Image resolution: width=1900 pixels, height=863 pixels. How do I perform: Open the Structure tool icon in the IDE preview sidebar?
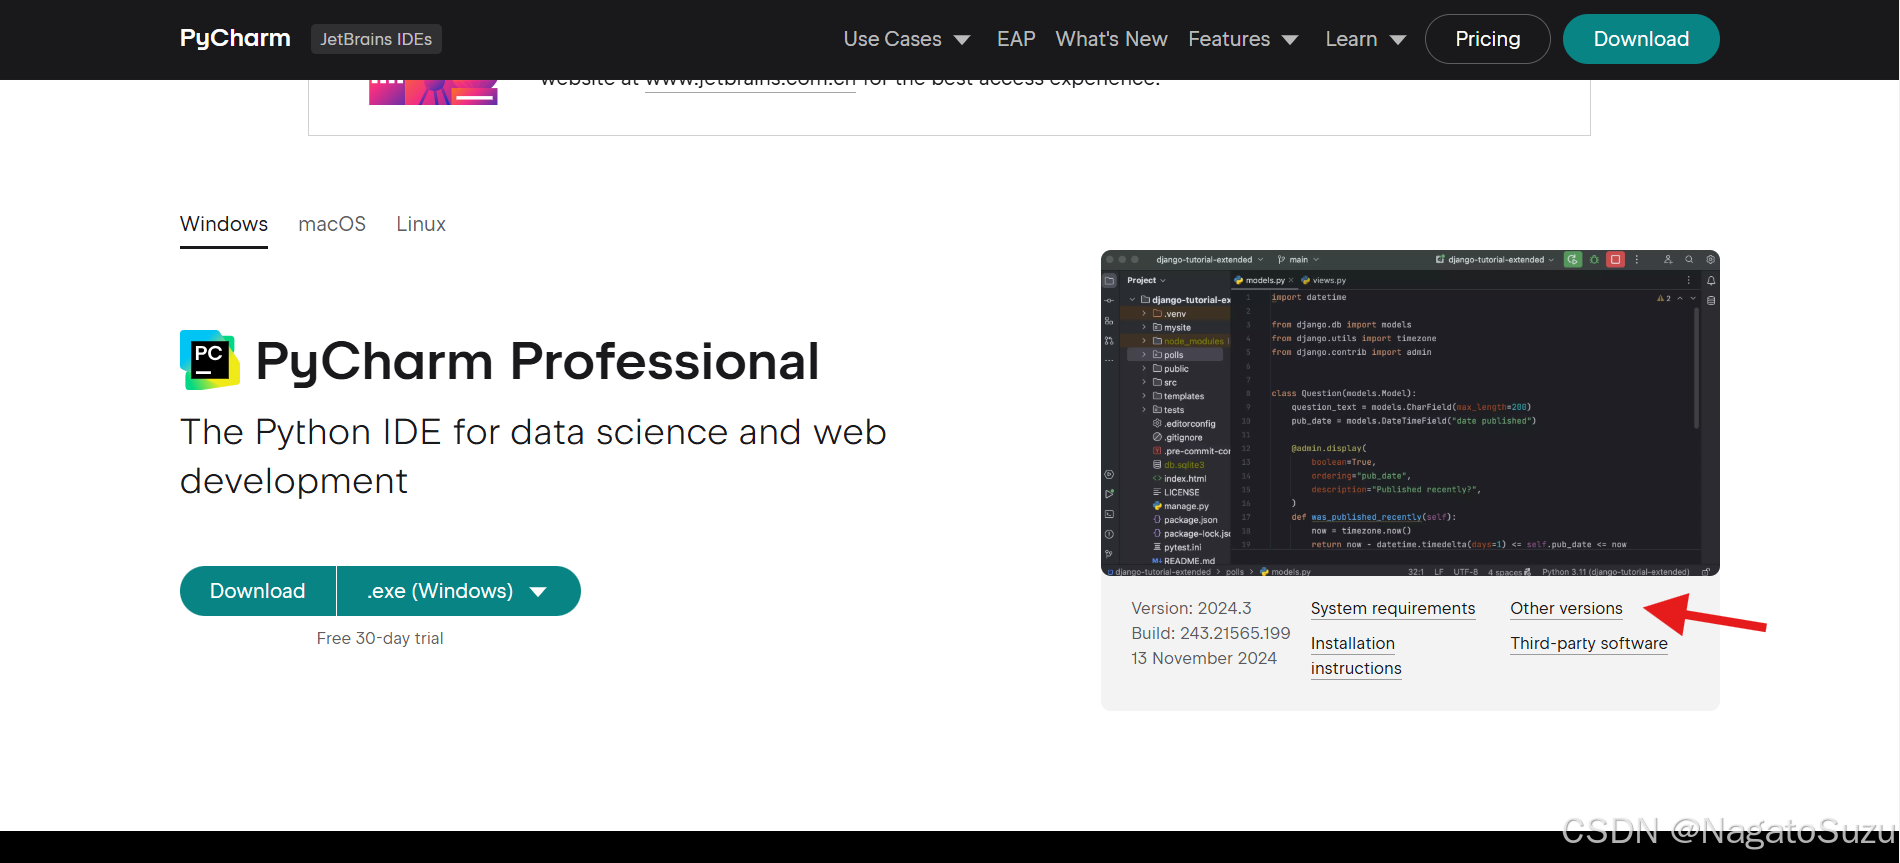point(1109,321)
